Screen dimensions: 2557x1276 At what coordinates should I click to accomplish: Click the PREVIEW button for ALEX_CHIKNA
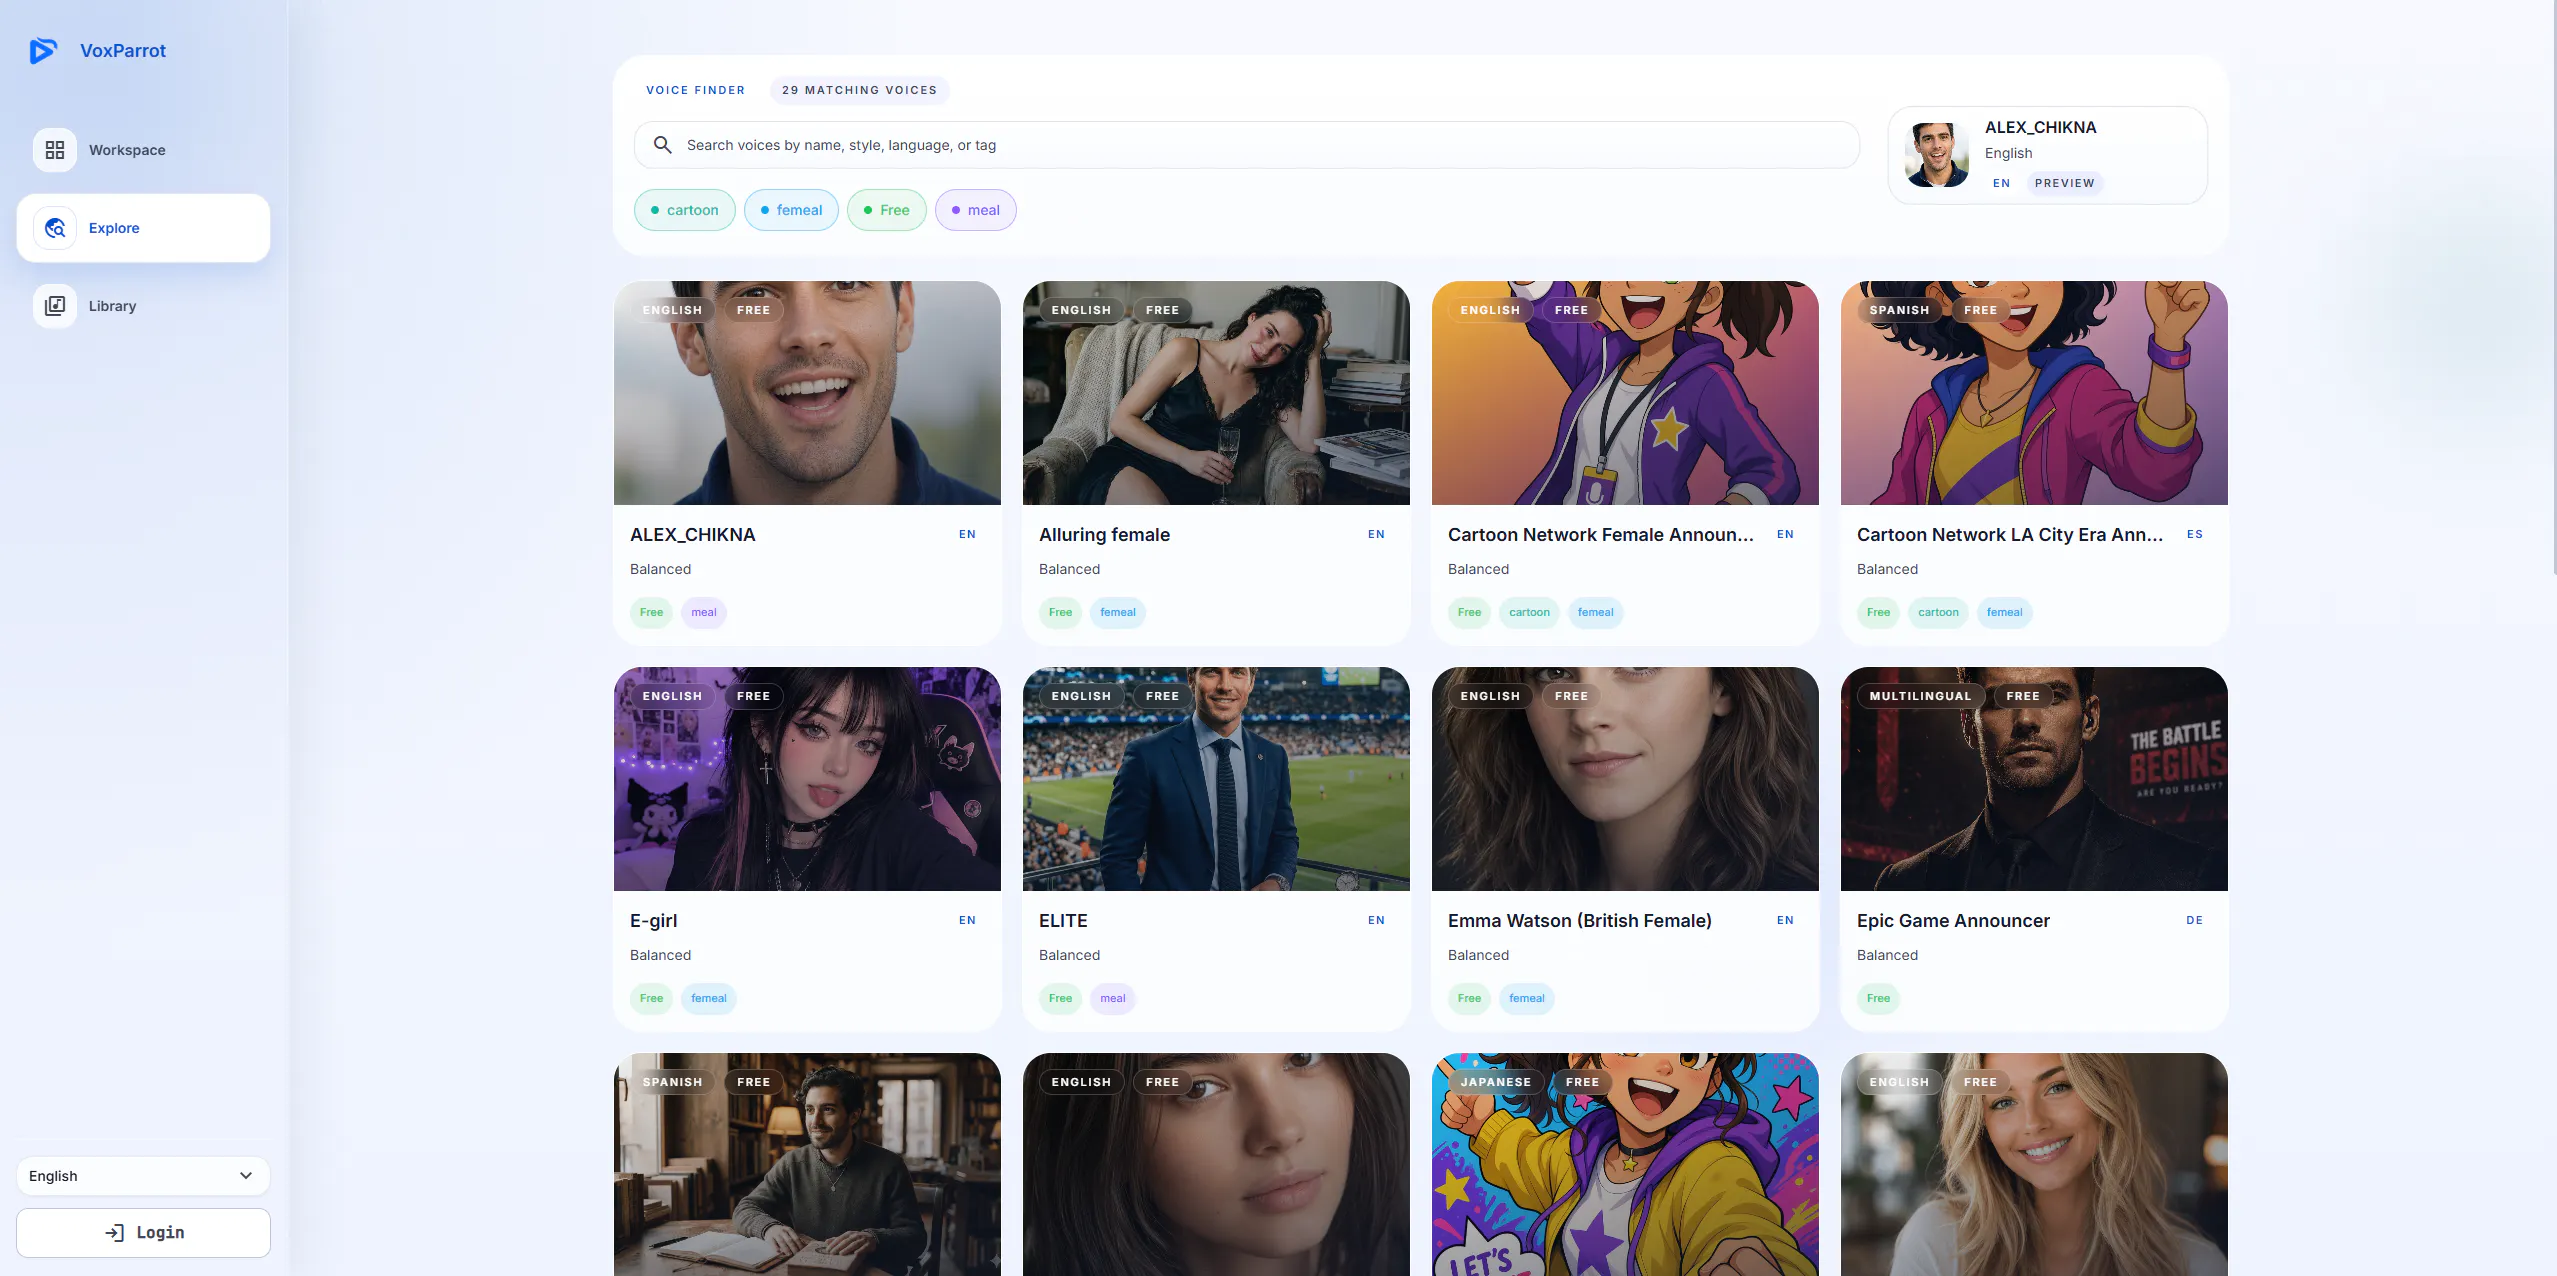point(2064,183)
